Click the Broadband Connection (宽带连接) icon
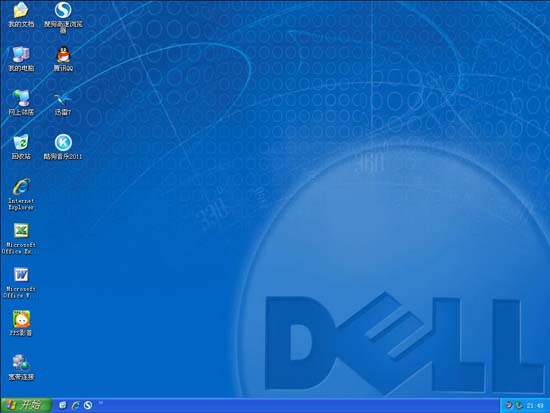The width and height of the screenshot is (550, 413). click(21, 363)
